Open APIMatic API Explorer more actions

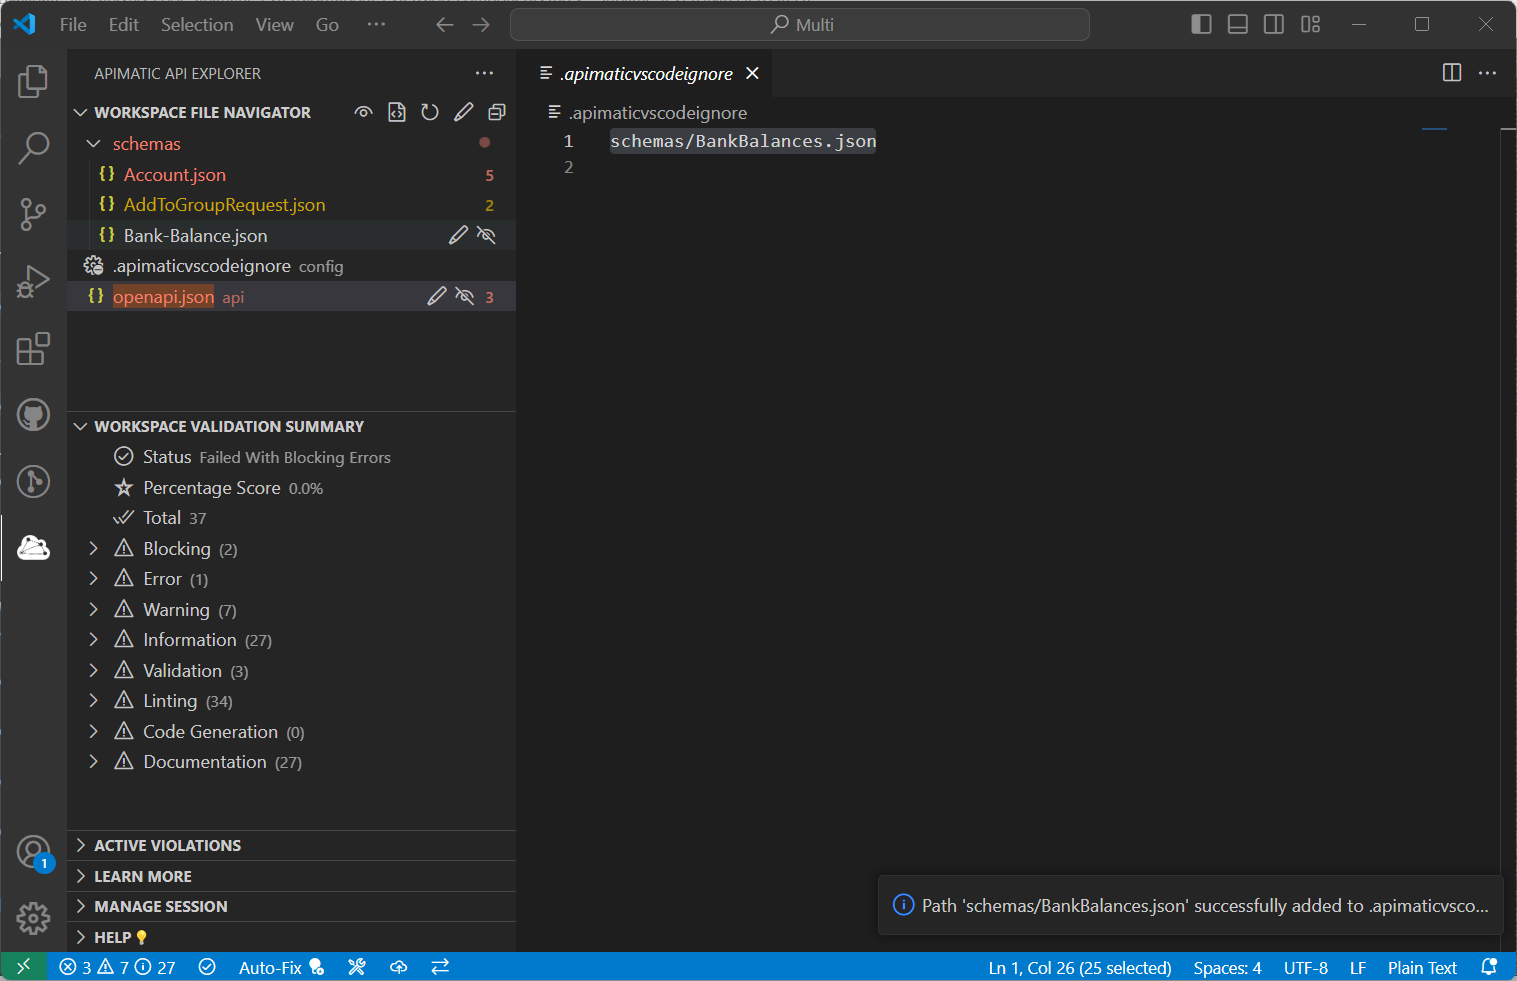485,73
